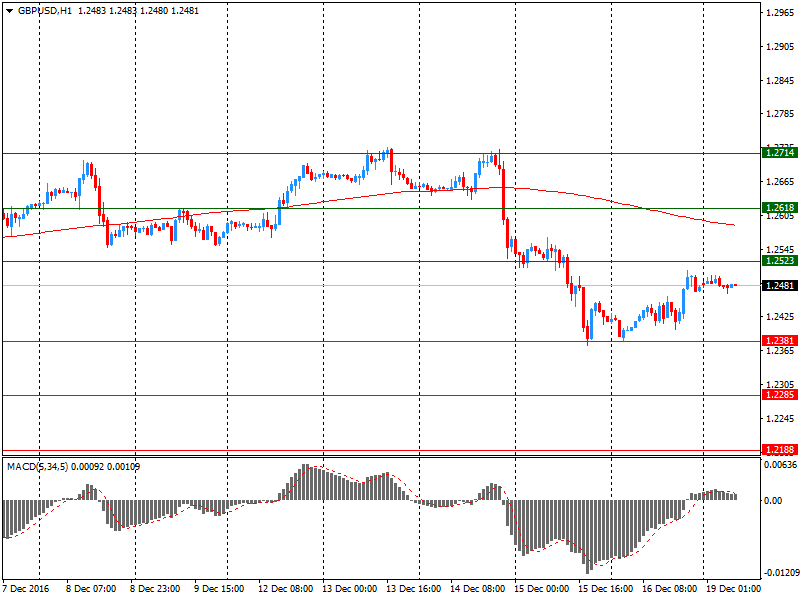Select the 1.2618 green price label

tap(780, 208)
